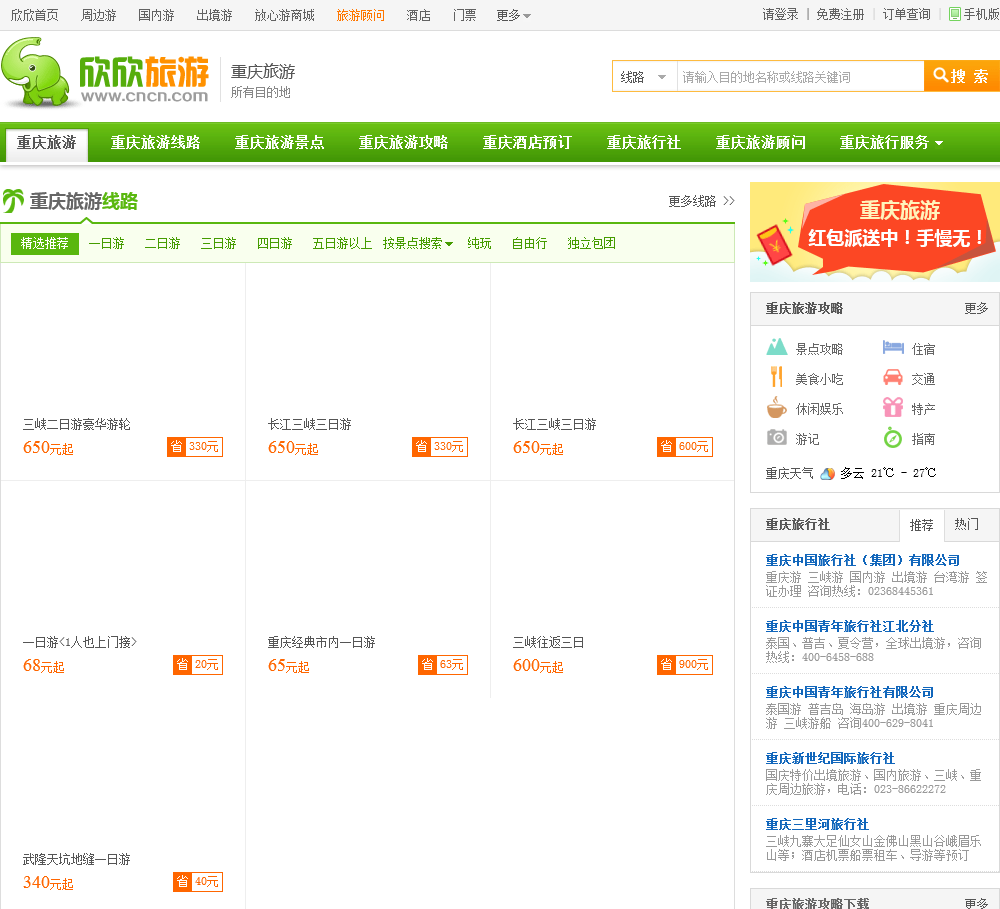Image resolution: width=1000 pixels, height=909 pixels.
Task: Open 重庆新世纪国际旅行社 link
Action: coord(830,758)
